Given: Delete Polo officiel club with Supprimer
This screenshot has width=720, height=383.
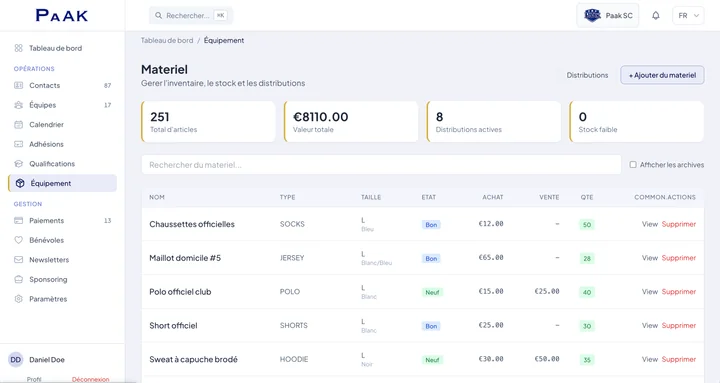Looking at the screenshot, I should pyautogui.click(x=679, y=292).
